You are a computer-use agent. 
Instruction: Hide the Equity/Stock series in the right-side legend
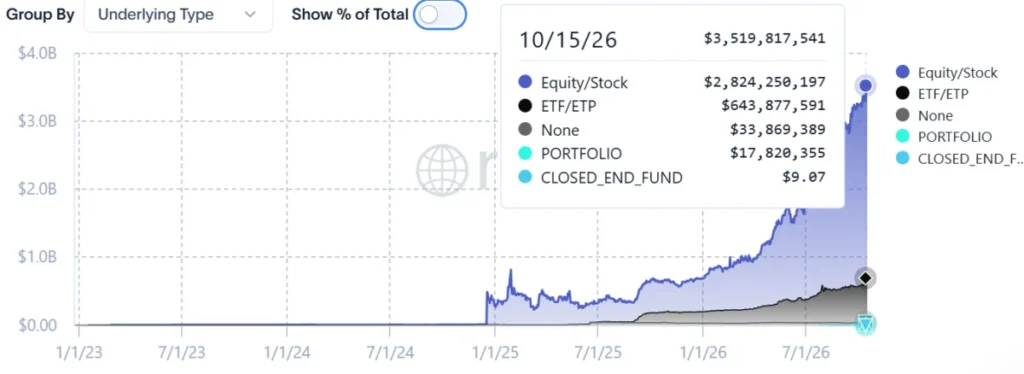(948, 72)
